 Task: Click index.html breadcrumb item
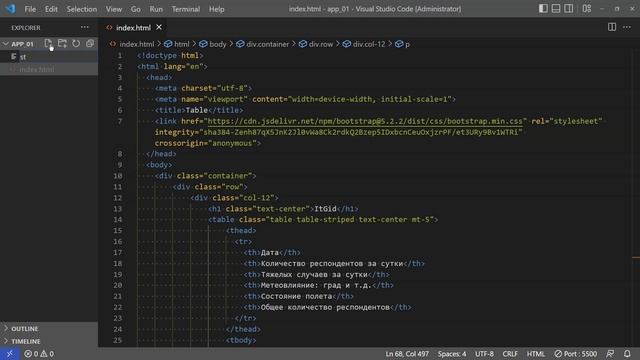click(x=136, y=44)
